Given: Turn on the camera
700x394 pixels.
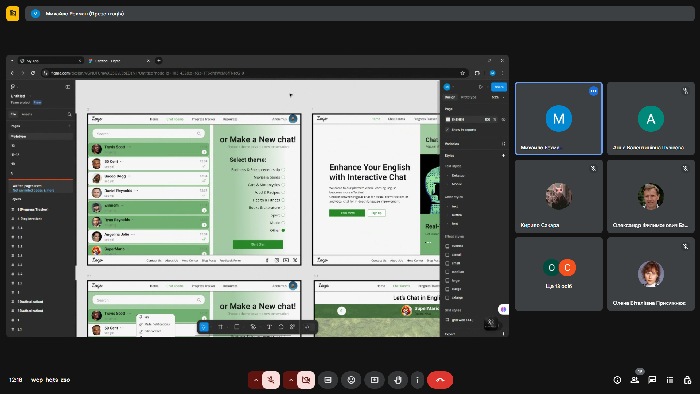Looking at the screenshot, I should [x=306, y=380].
